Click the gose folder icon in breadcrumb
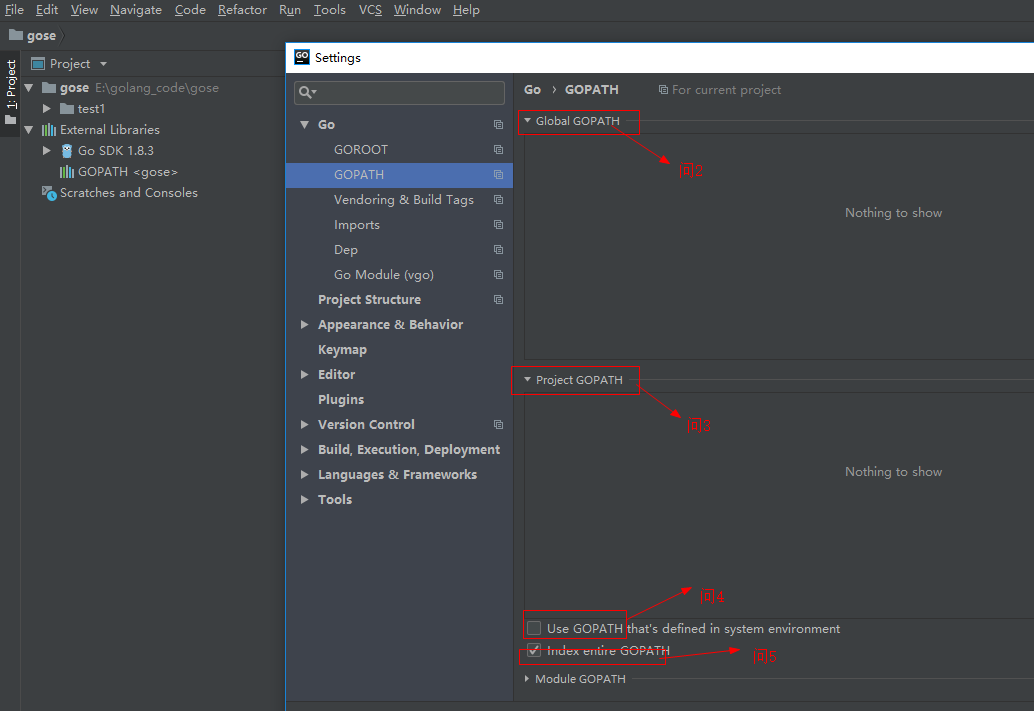The image size is (1034, 711). [x=16, y=35]
